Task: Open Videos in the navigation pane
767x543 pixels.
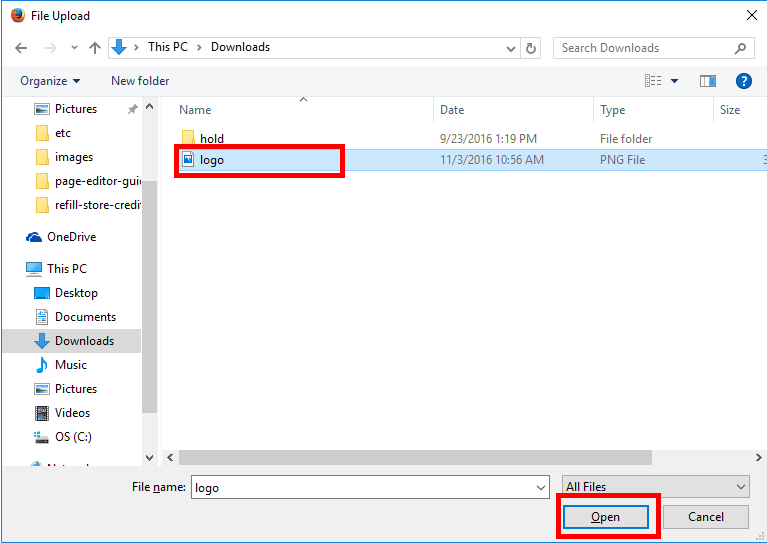Action: click(62, 413)
